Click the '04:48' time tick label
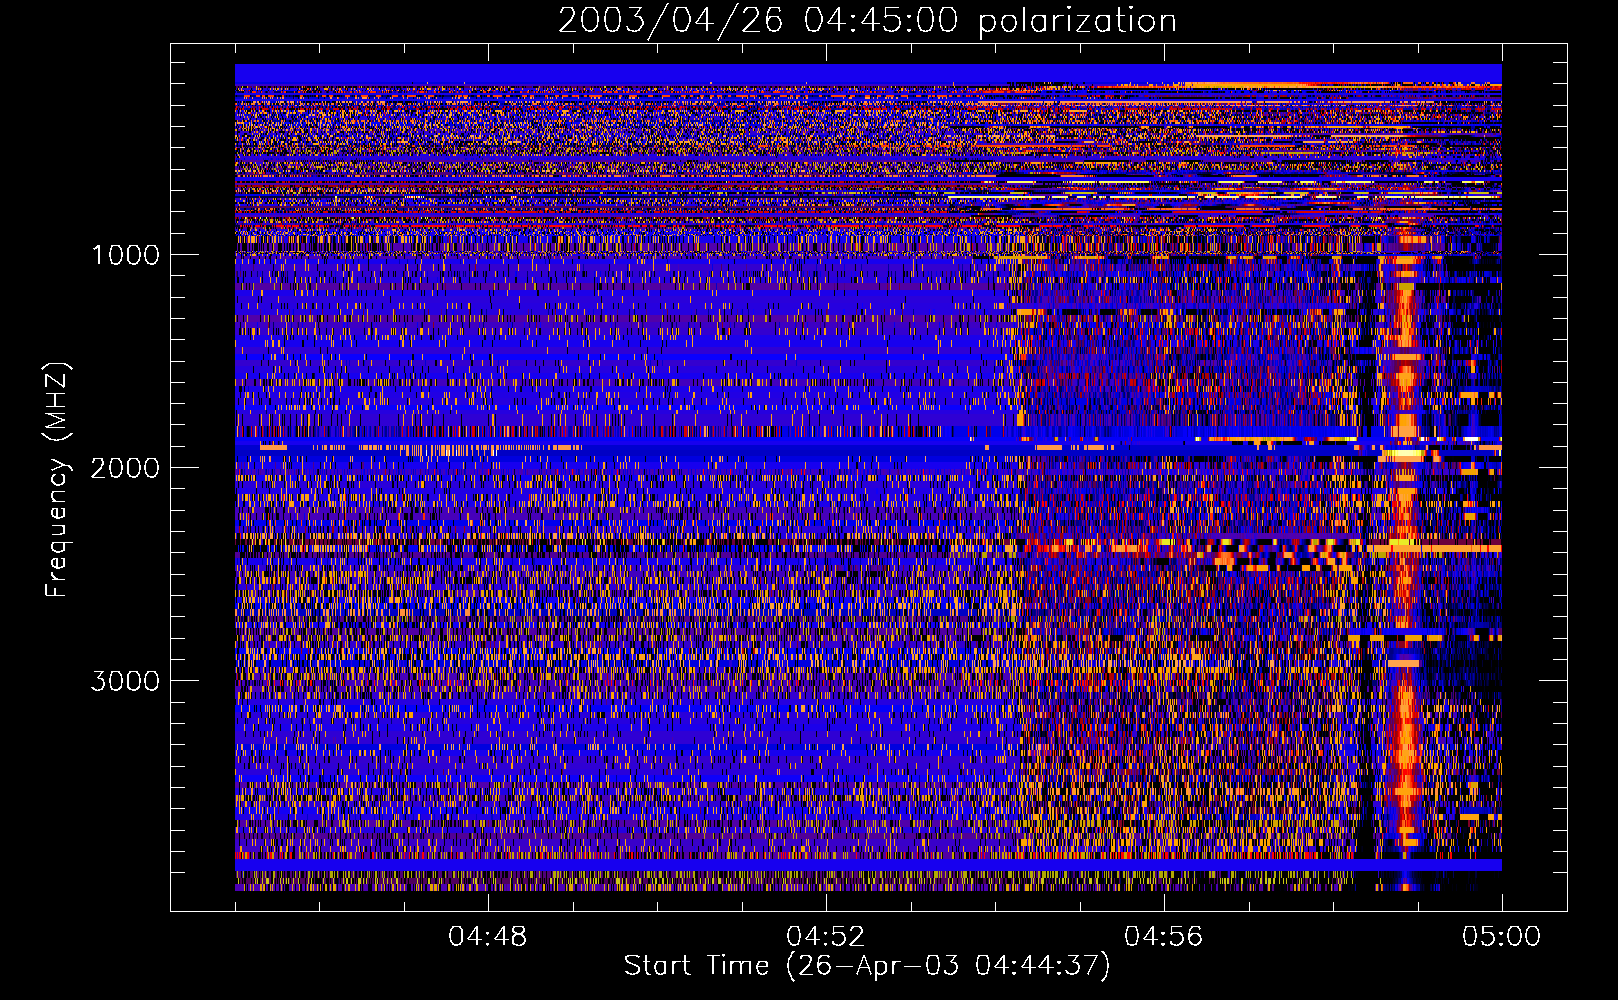 488,937
